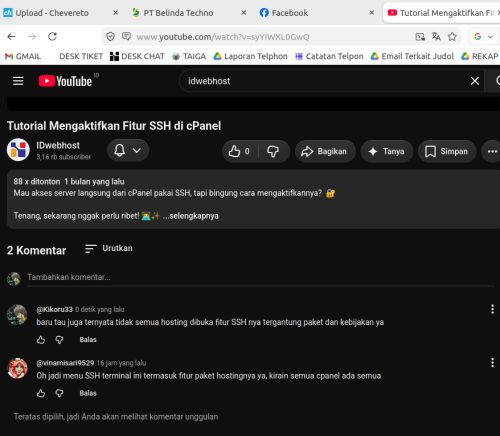Viewport: 500px width, 436px height.
Task: Click the Simpan save button
Action: (447, 151)
